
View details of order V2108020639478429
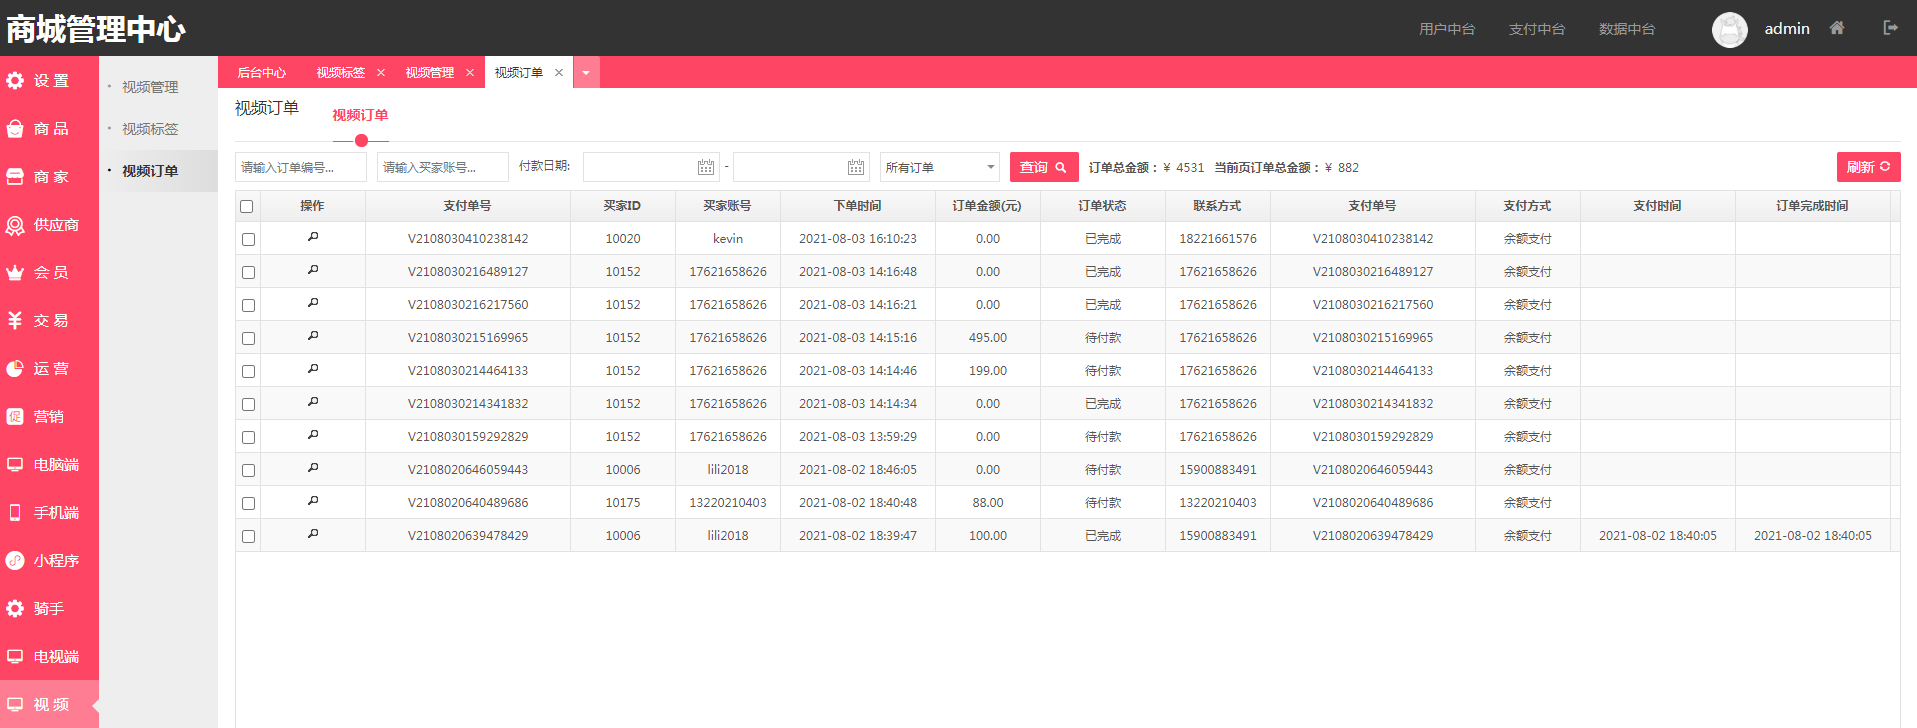[x=313, y=535]
